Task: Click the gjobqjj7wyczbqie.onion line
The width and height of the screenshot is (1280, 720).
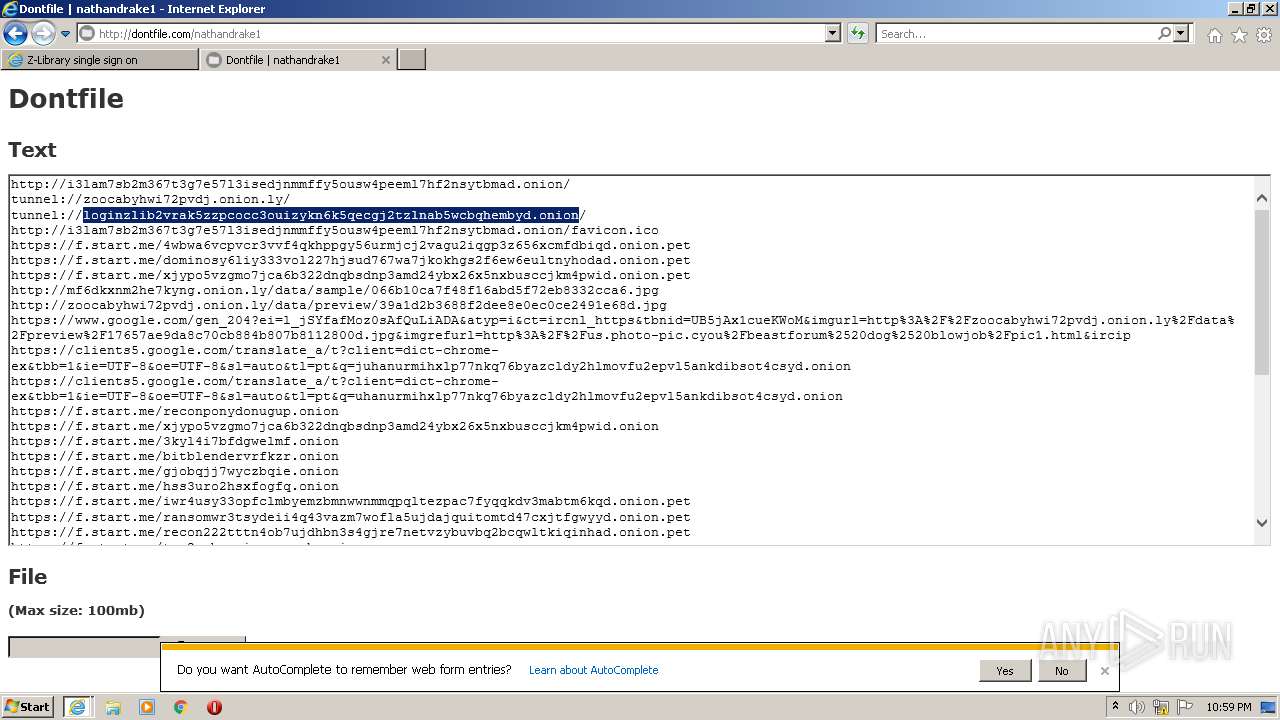Action: [175, 471]
